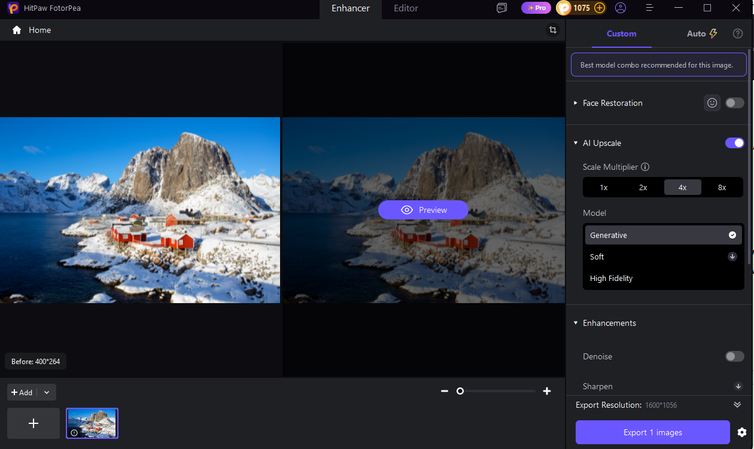Screen dimensions: 754x449
Task: Enable the Denoise toggle
Action: tap(734, 356)
